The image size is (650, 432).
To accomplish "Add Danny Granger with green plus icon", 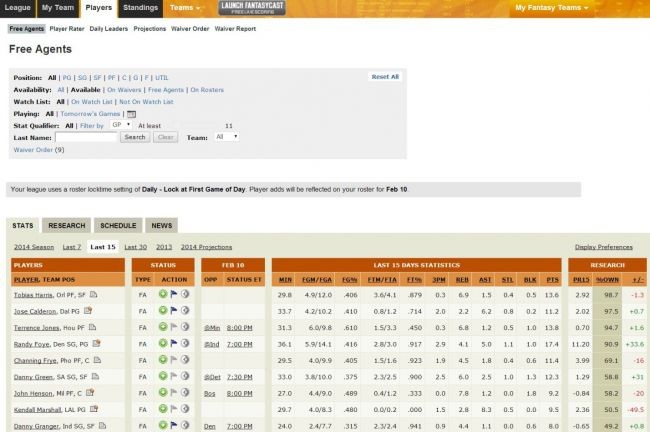I will click(x=163, y=425).
